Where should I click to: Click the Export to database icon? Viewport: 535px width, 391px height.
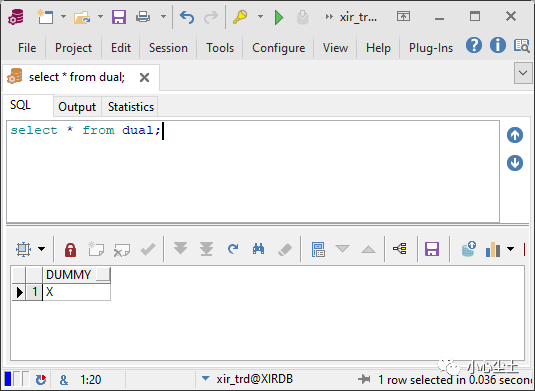(x=468, y=249)
